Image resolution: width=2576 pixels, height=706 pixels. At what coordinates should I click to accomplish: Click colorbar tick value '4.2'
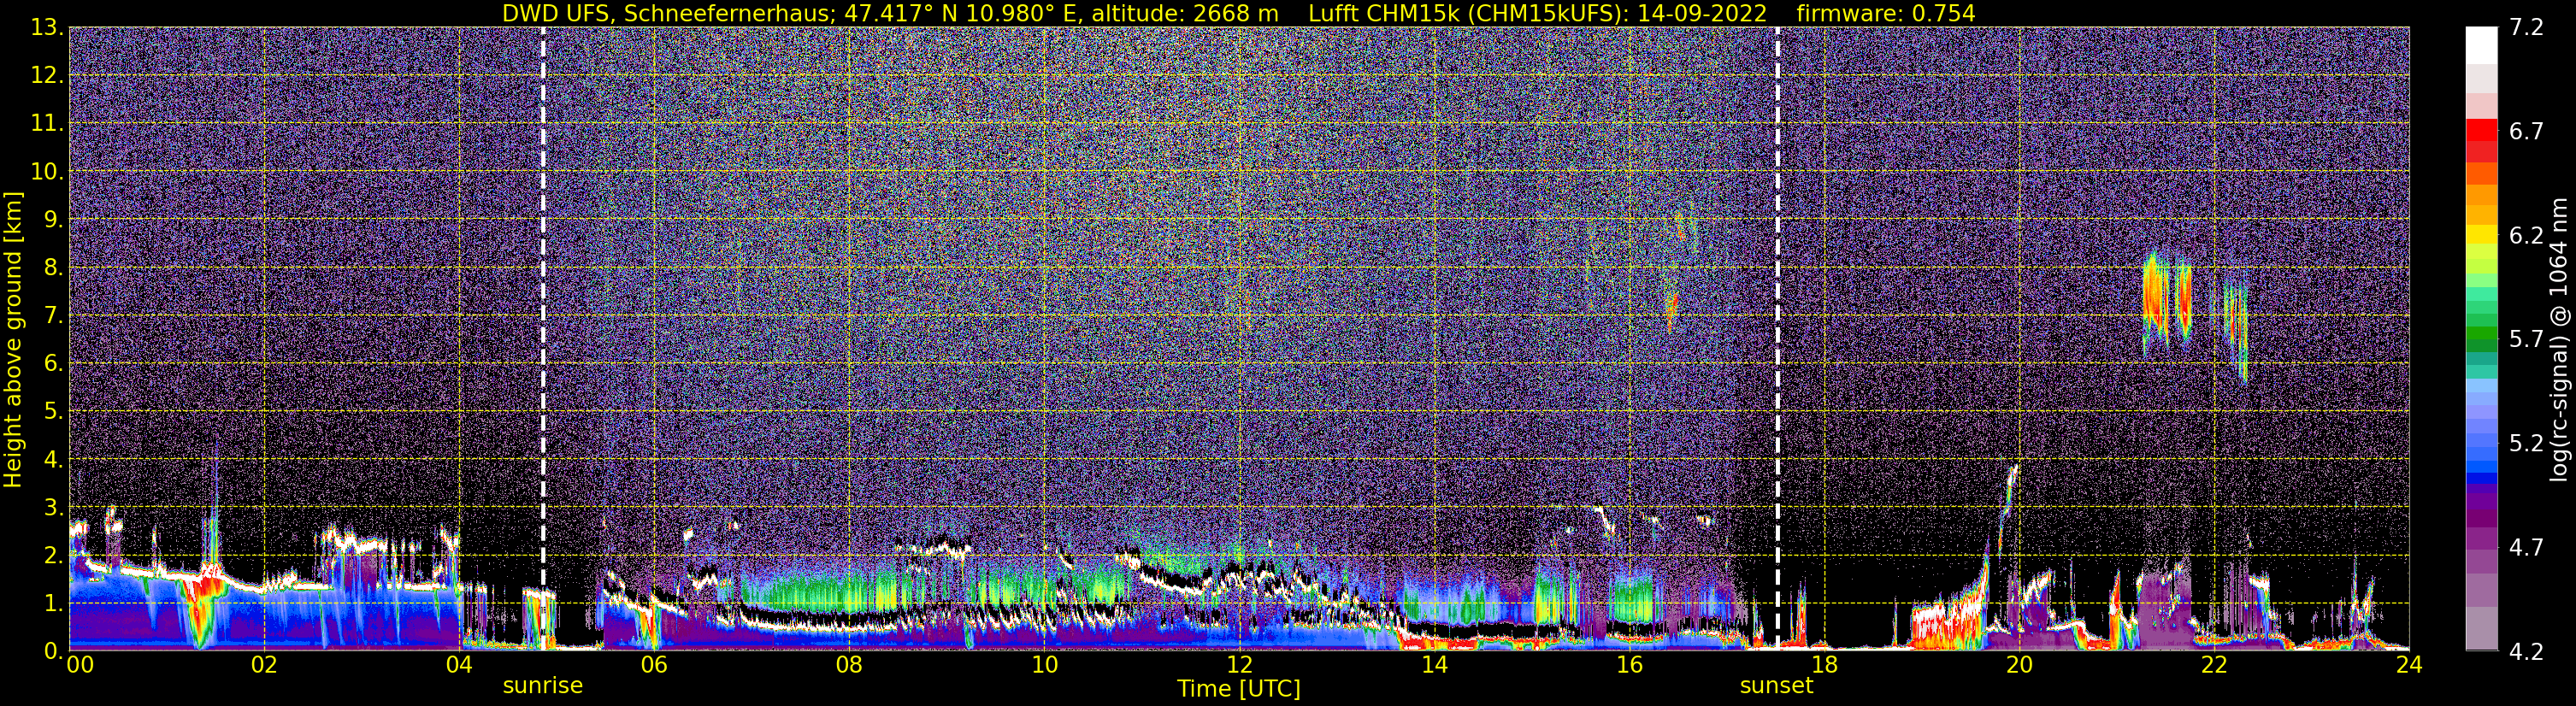(x=2525, y=651)
